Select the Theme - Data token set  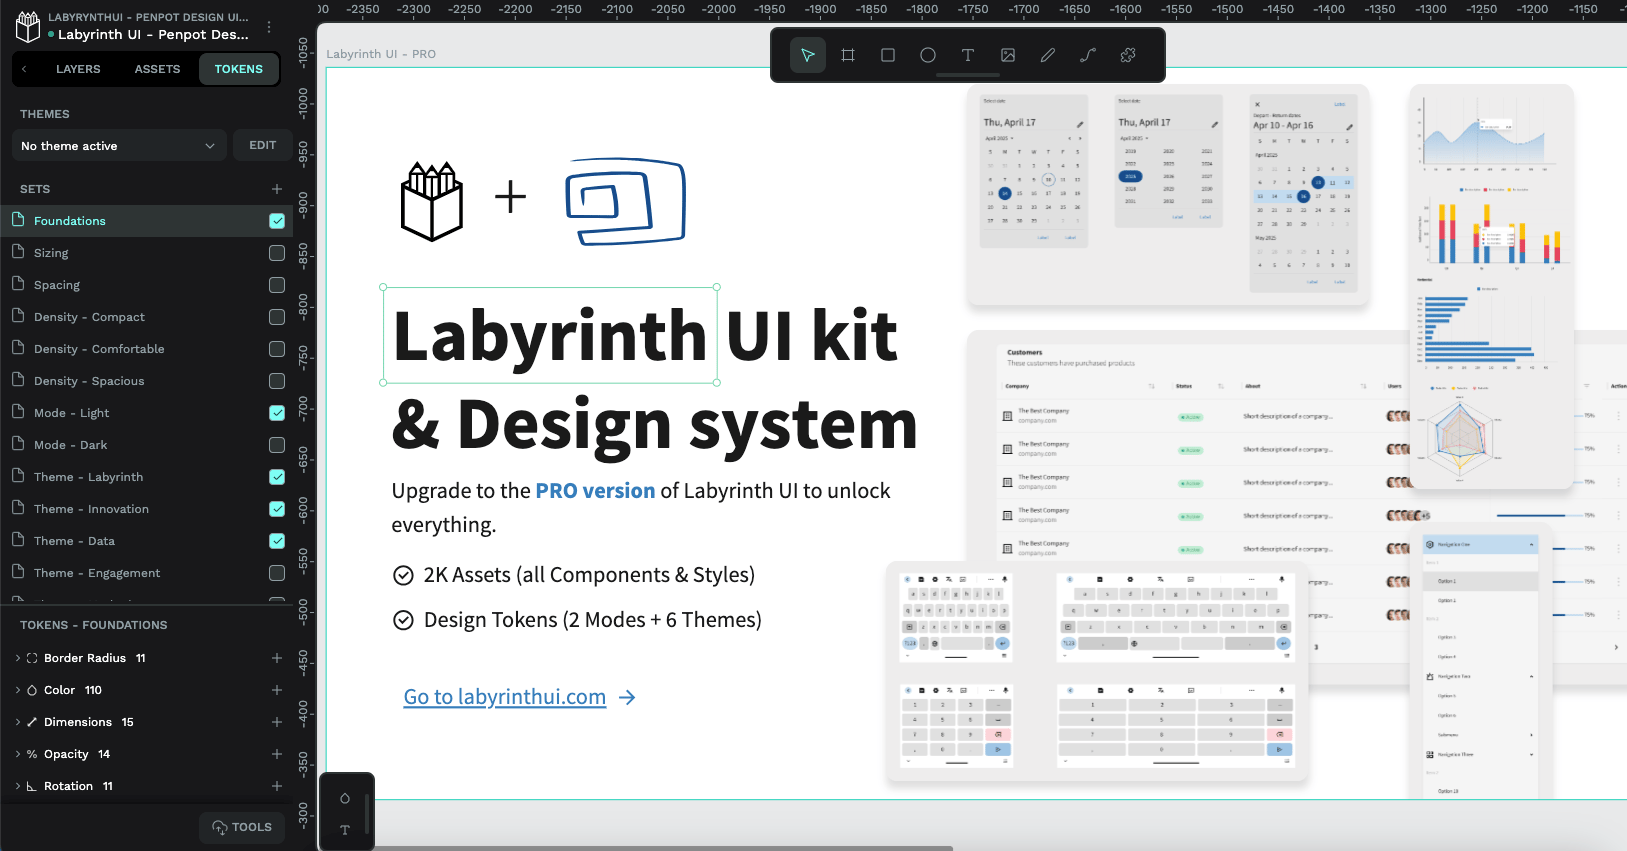tap(146, 541)
